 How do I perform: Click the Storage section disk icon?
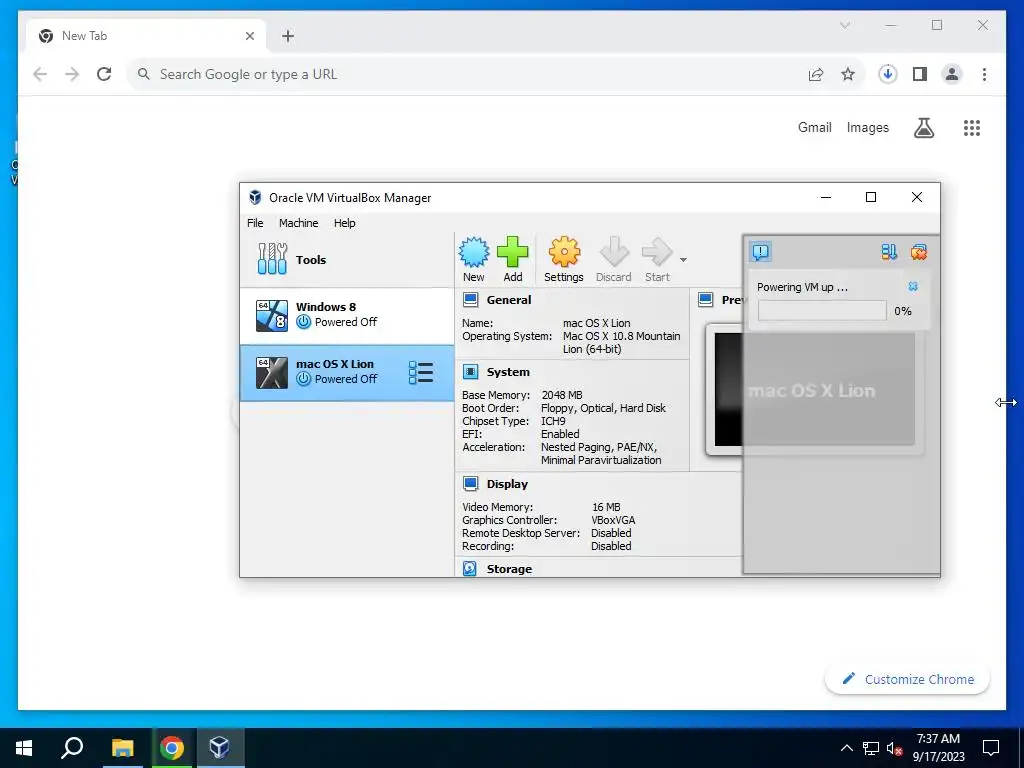pyautogui.click(x=470, y=569)
